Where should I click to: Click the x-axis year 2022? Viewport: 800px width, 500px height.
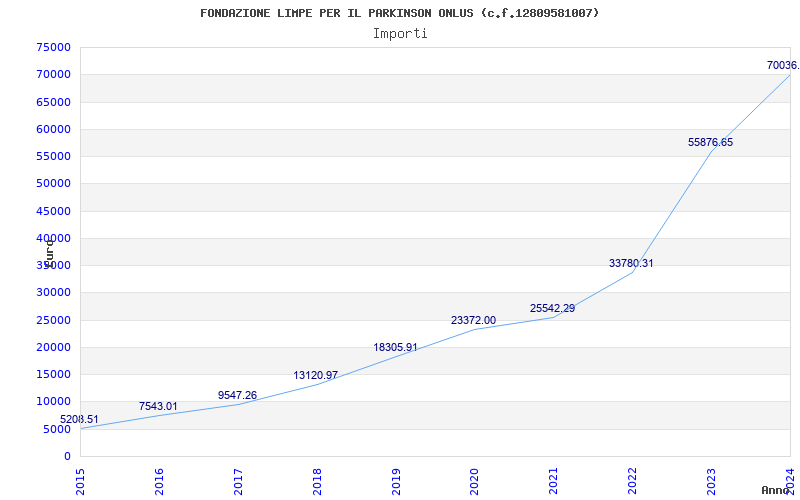pyautogui.click(x=632, y=481)
